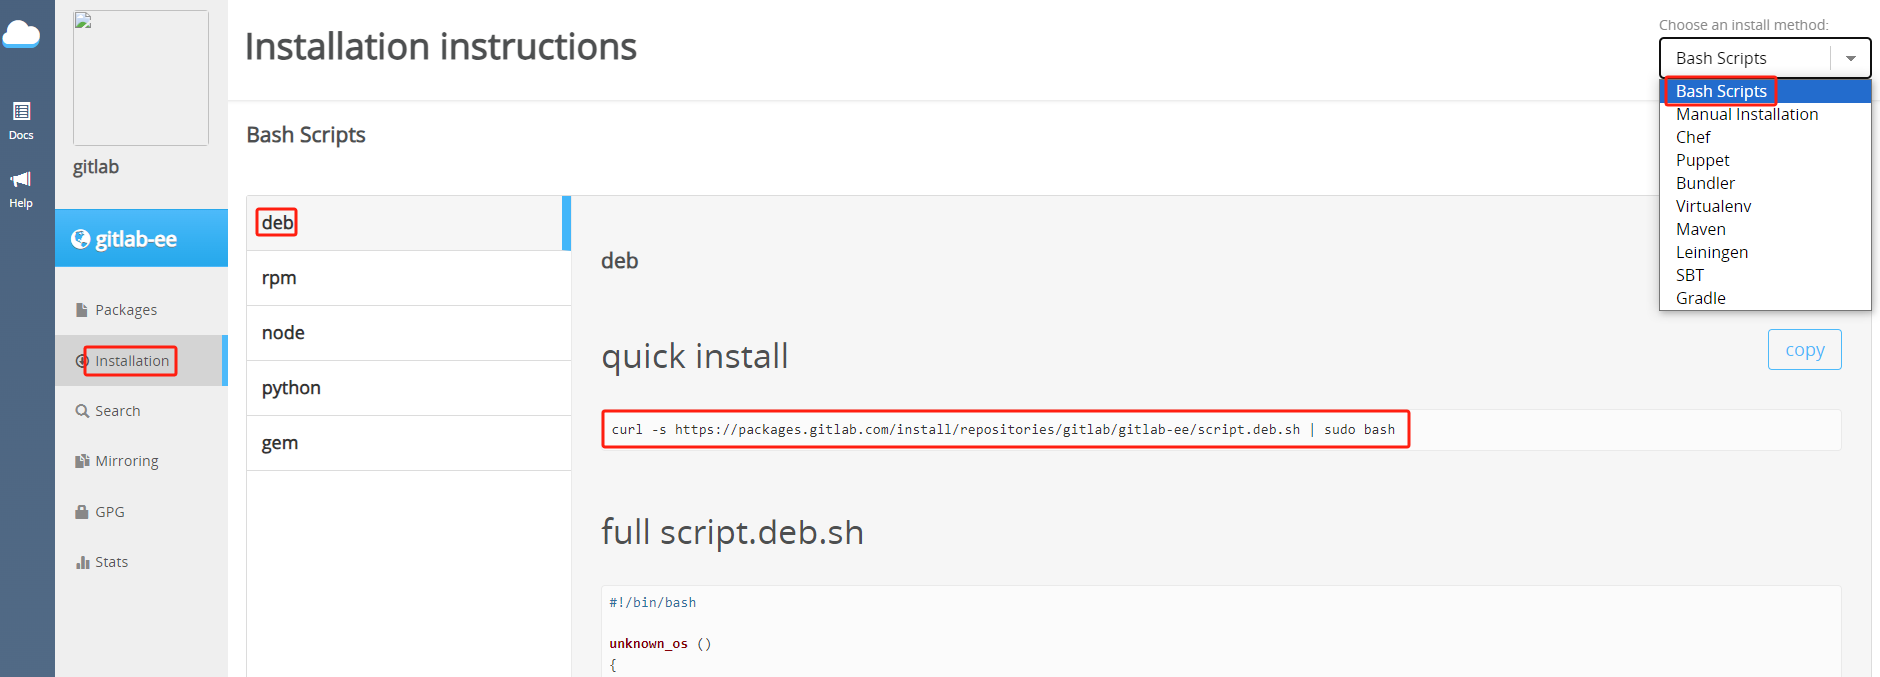Image resolution: width=1880 pixels, height=677 pixels.
Task: Click the Search magnifier icon
Action: [82, 411]
